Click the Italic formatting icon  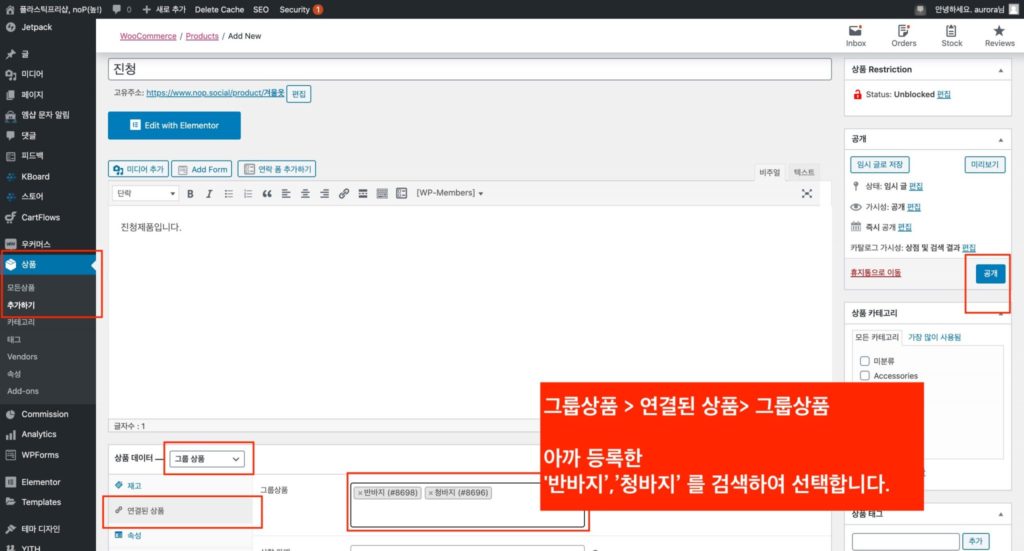(x=209, y=193)
